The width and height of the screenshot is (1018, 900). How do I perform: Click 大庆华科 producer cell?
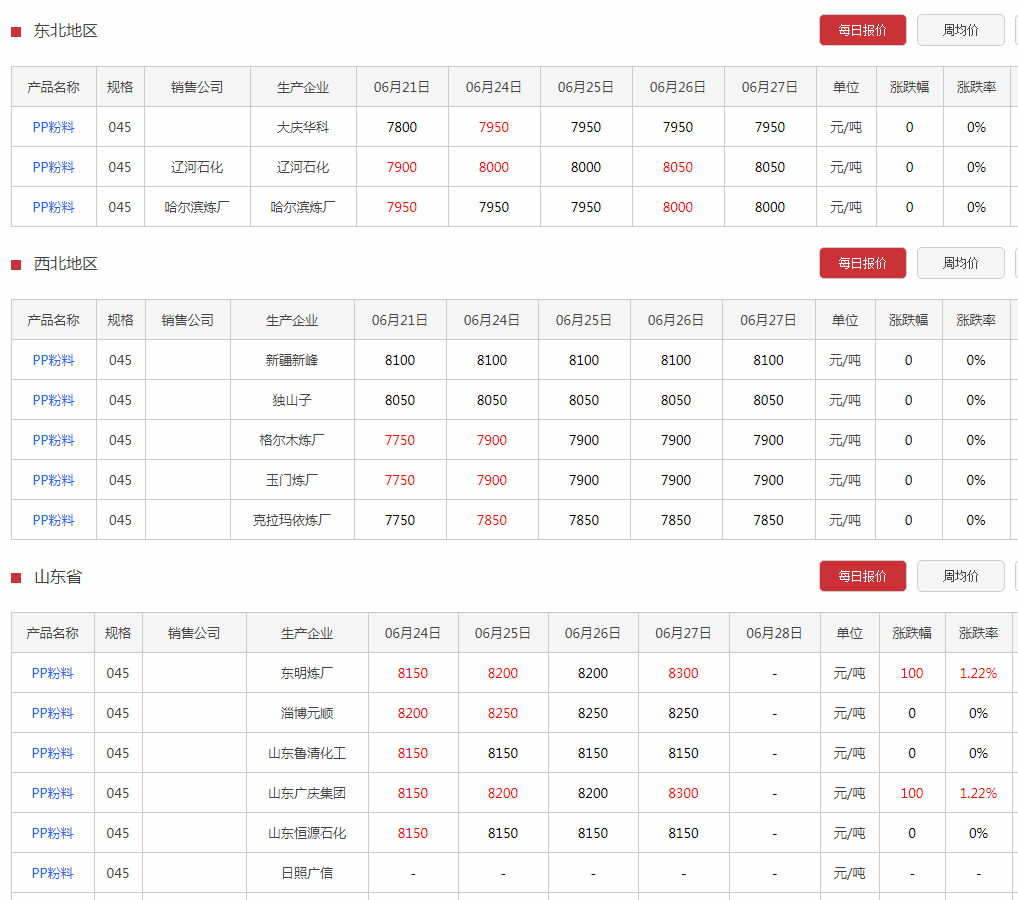(303, 127)
